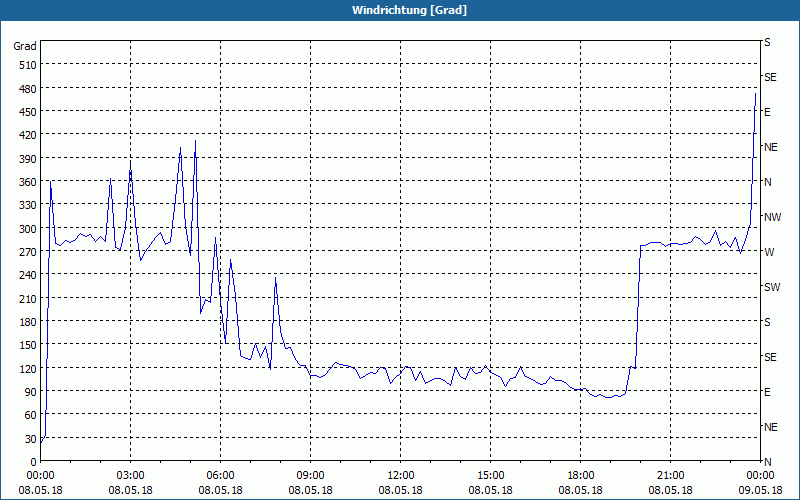This screenshot has height=500, width=800.
Task: Click the 08.05.18 date under 18:00
Action: pos(581,490)
